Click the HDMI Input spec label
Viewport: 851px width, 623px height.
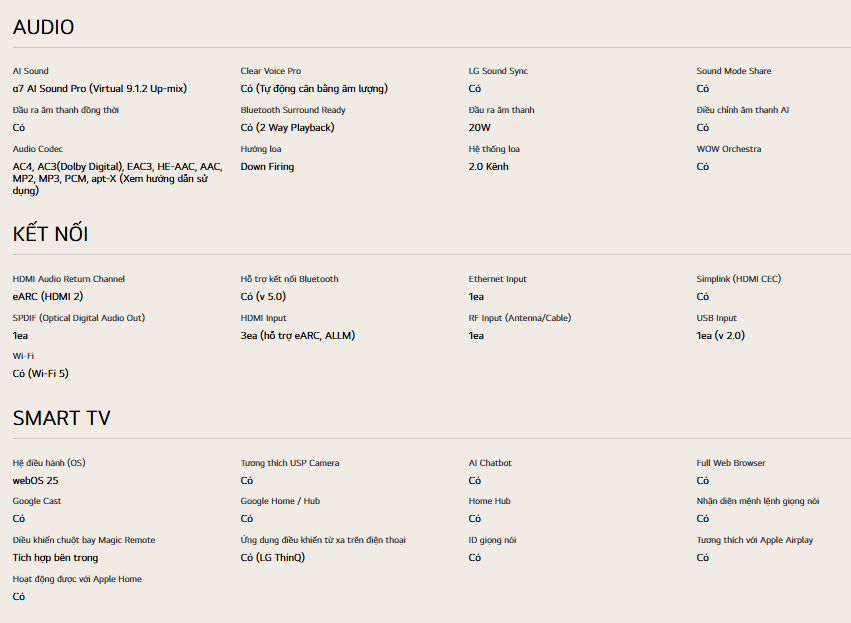click(263, 318)
